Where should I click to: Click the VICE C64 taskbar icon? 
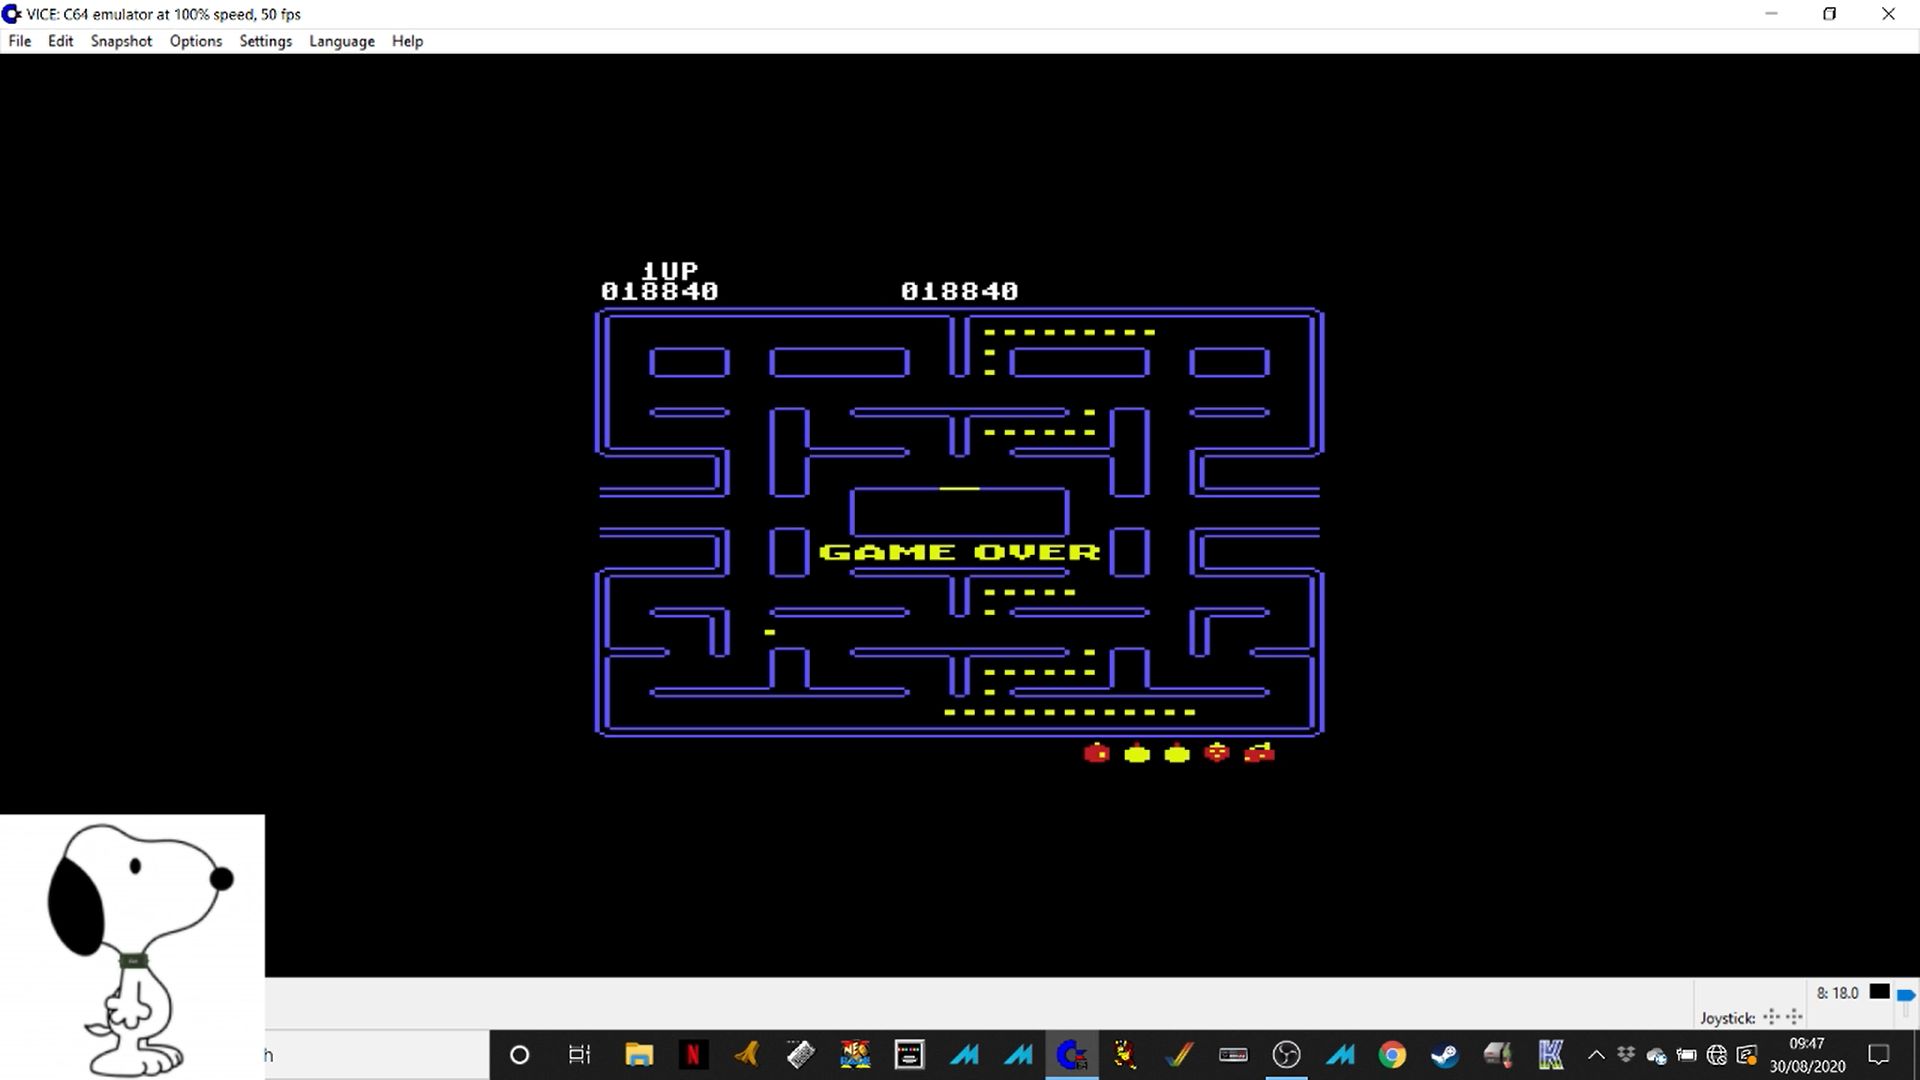pyautogui.click(x=1071, y=1055)
